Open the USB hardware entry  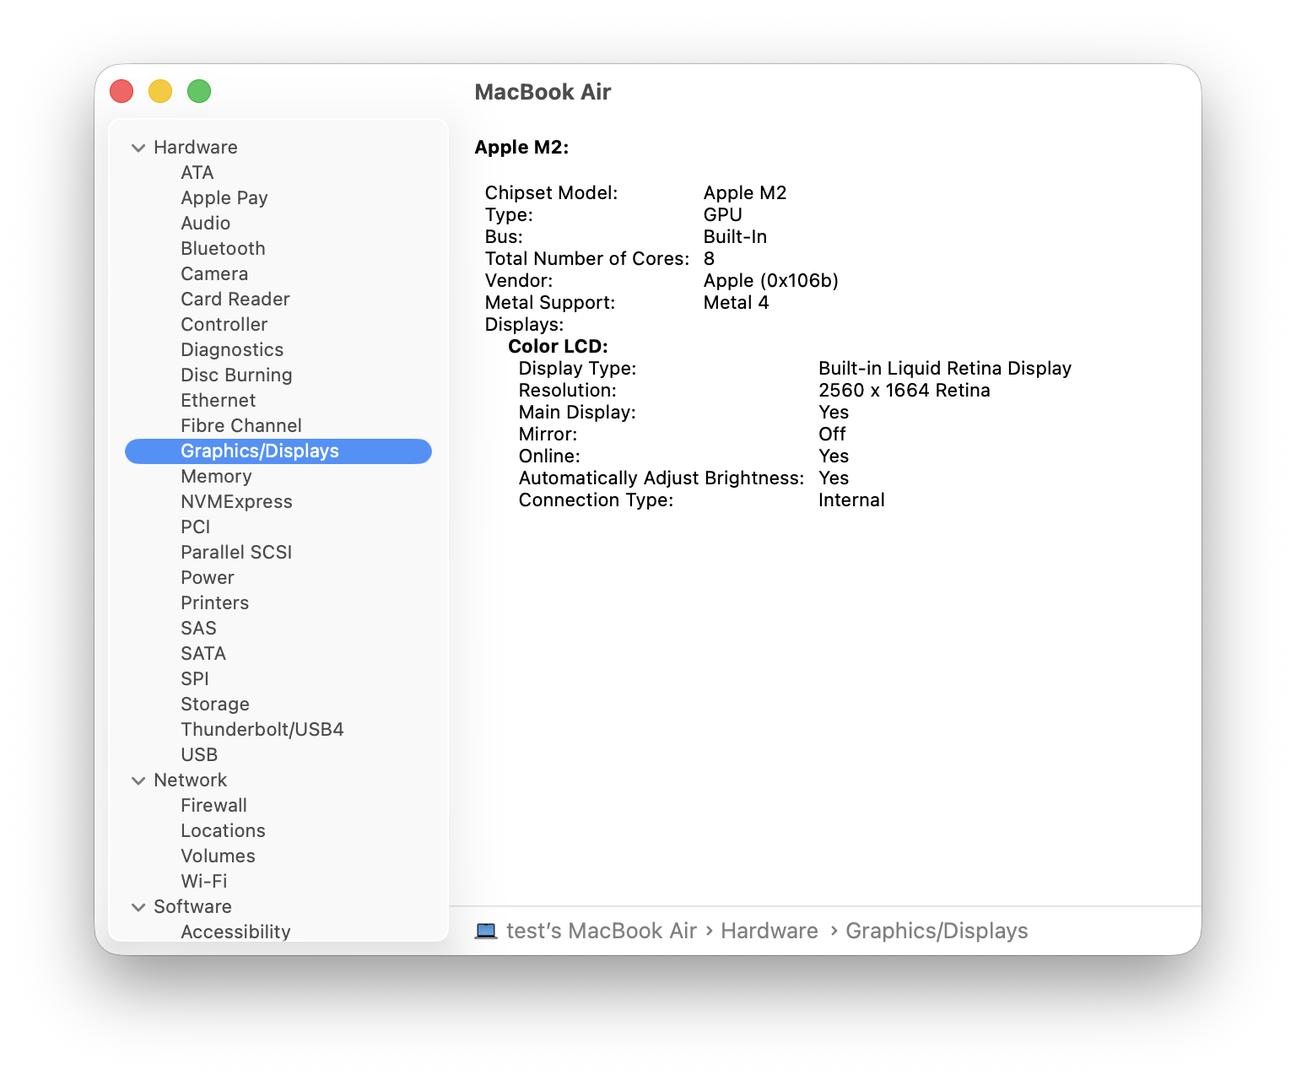tap(199, 755)
